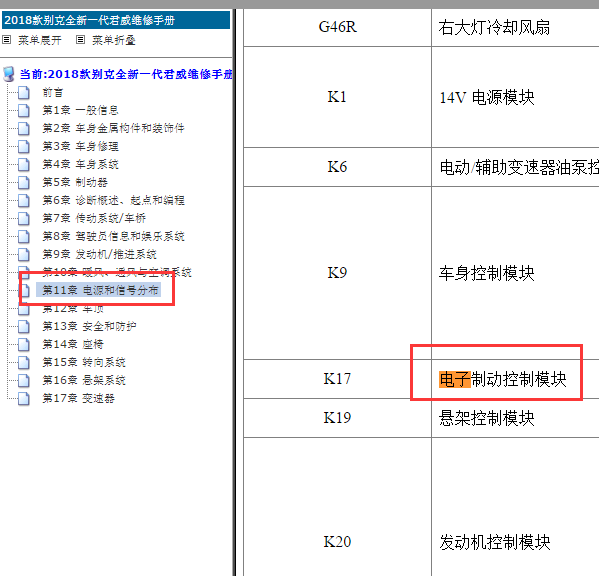Screen dimensions: 599x576
Task: Open 第13章 安全和防护
Action: (89, 326)
